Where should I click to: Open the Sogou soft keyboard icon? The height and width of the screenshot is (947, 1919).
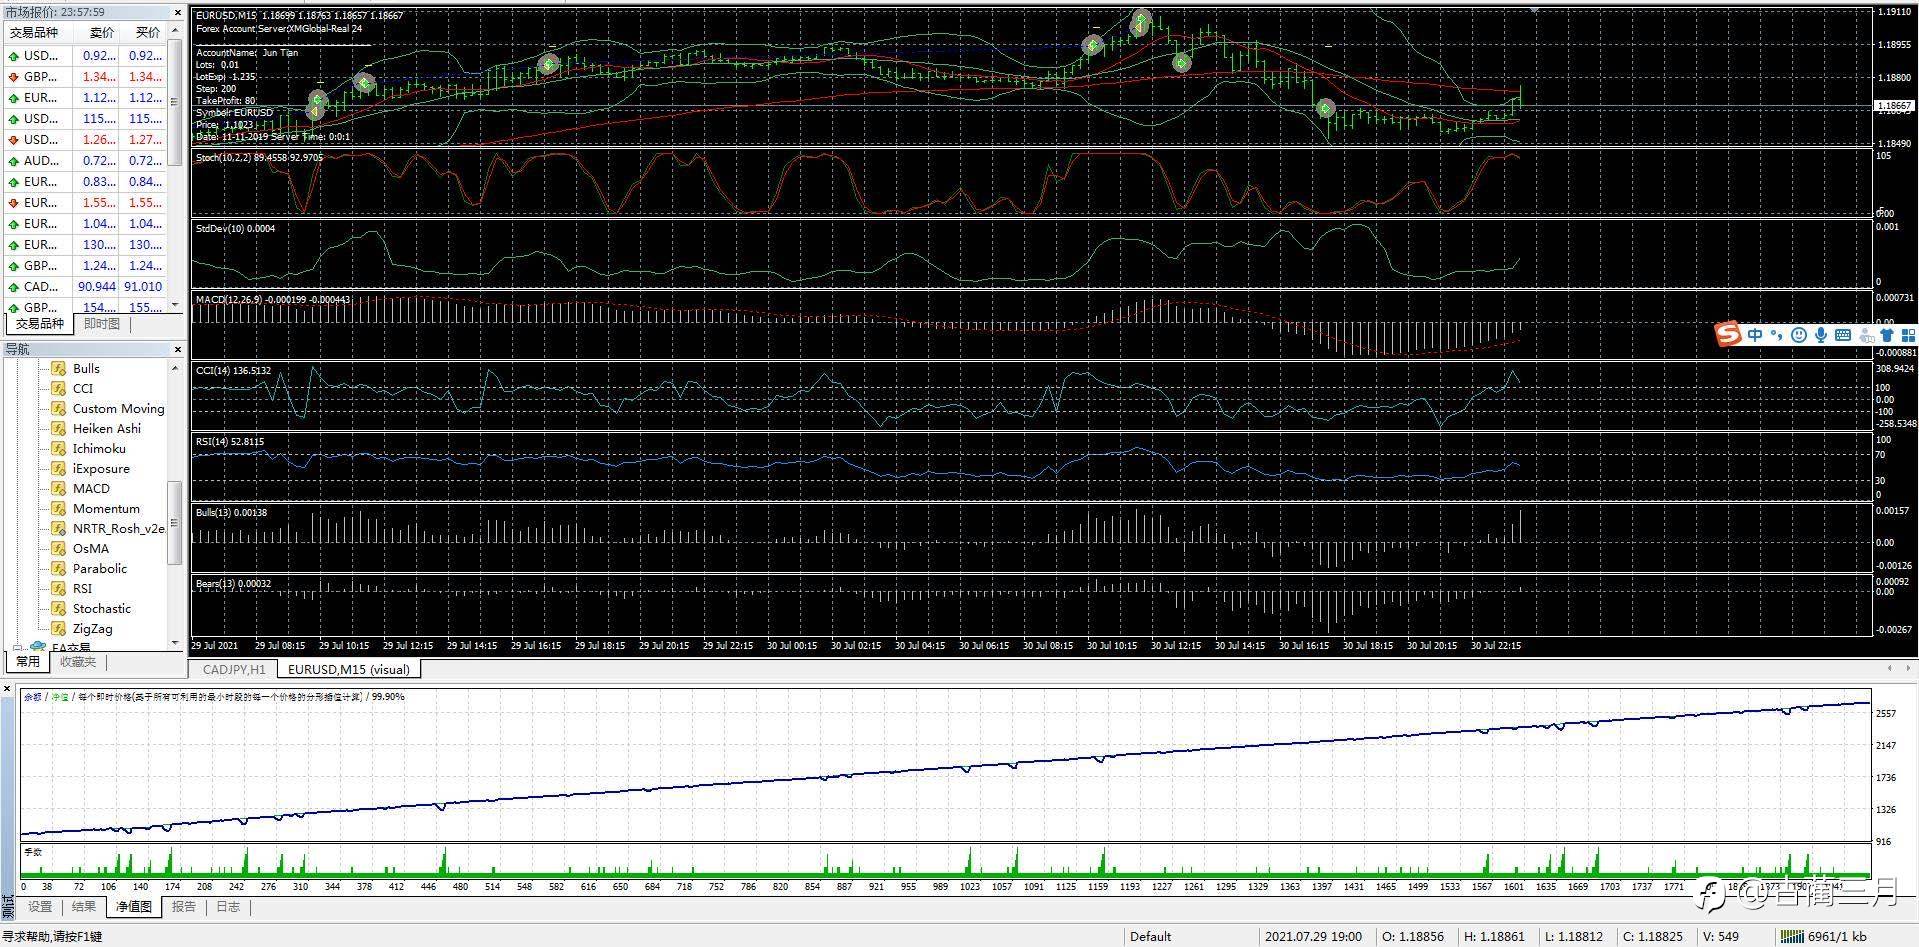pyautogui.click(x=1842, y=335)
